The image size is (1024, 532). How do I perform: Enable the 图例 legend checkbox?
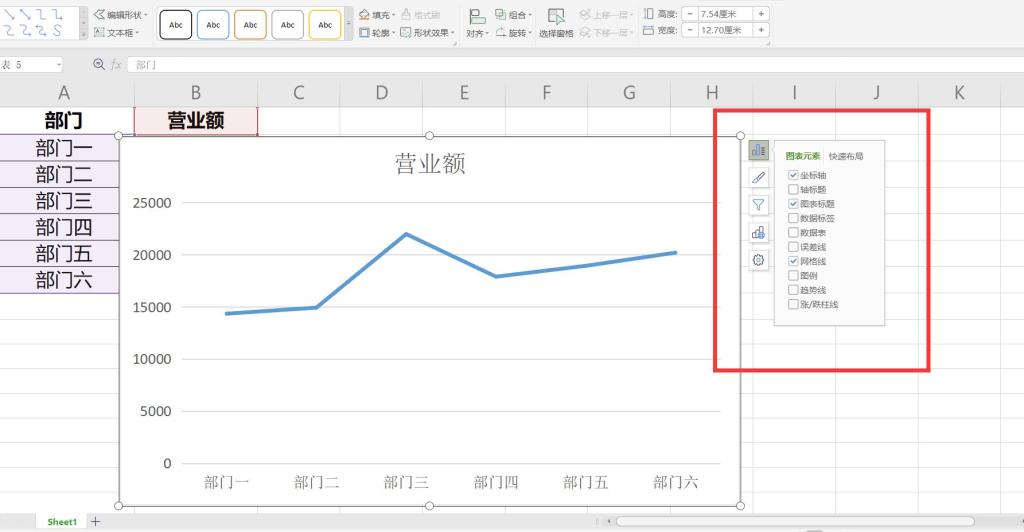click(793, 275)
